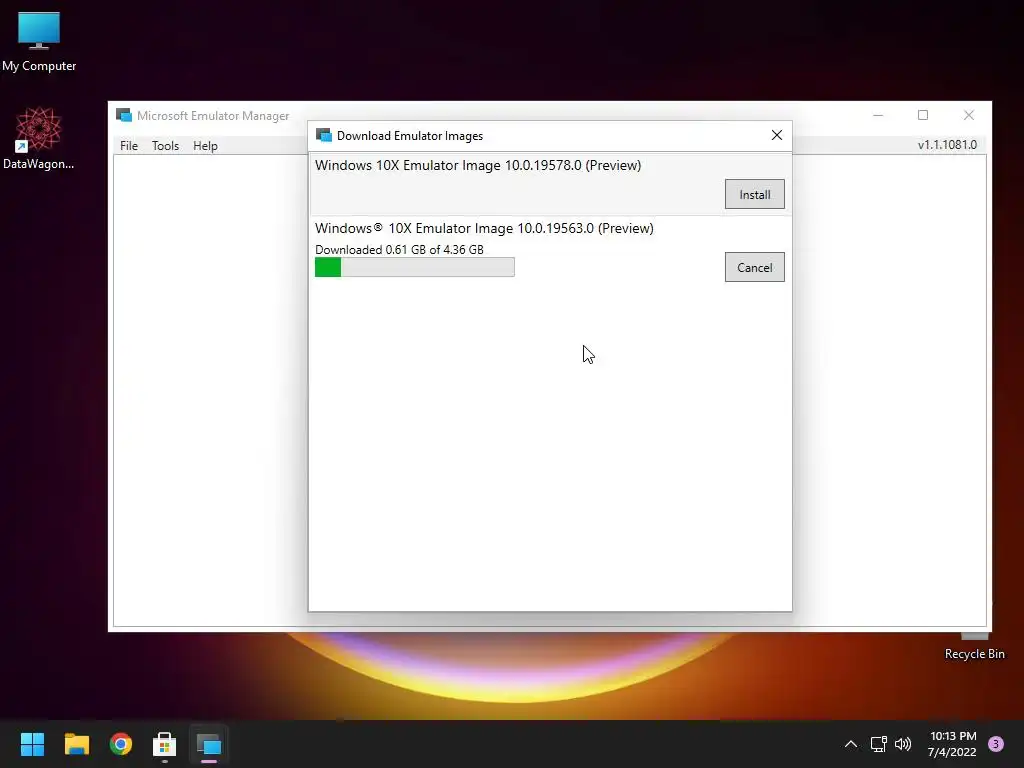Open the File menu
Viewport: 1024px width, 768px height.
129,146
